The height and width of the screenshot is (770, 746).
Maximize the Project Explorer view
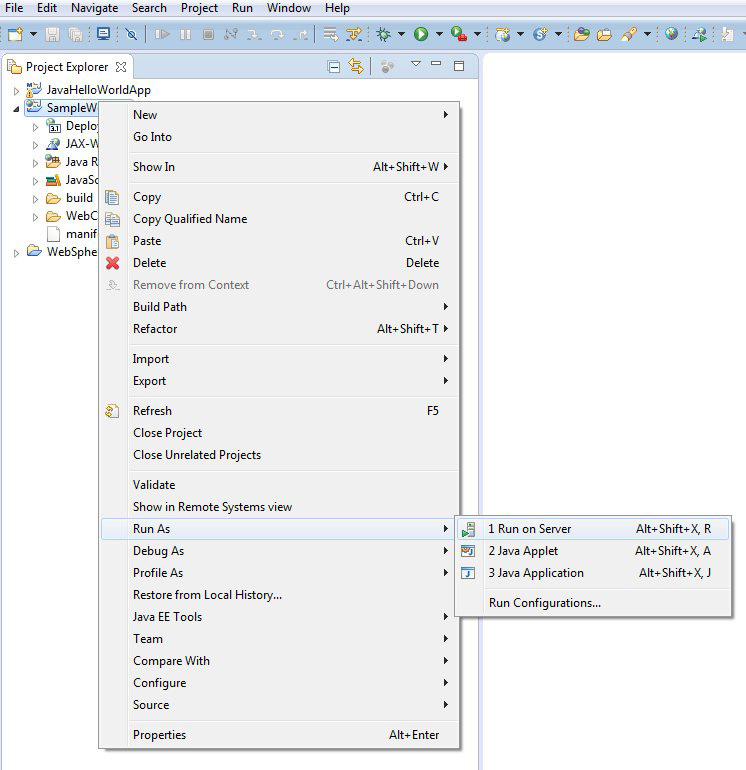click(x=459, y=66)
